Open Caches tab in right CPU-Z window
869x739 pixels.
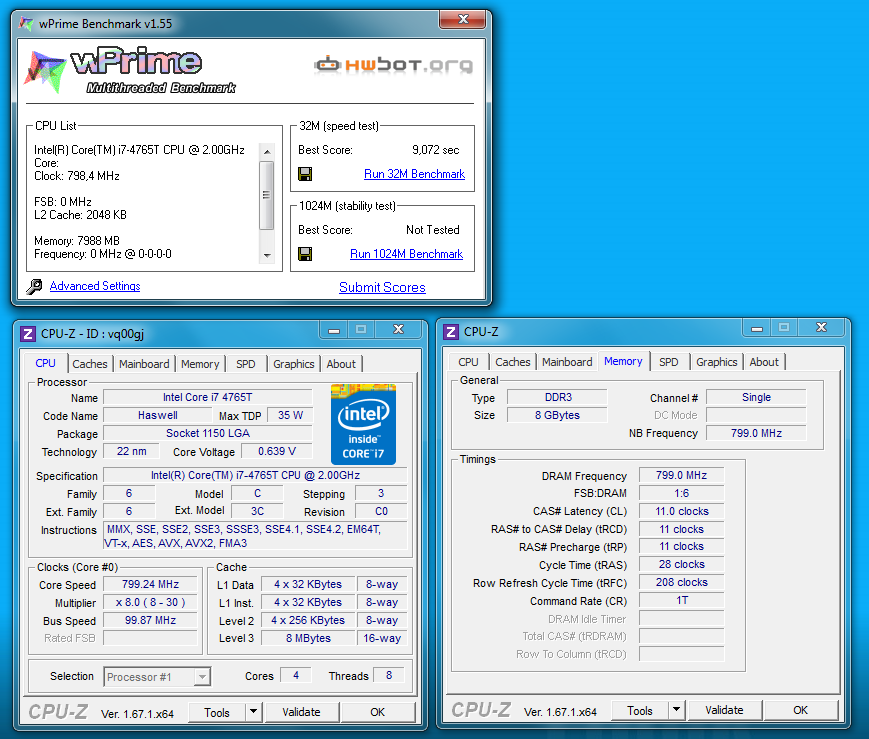[513, 362]
